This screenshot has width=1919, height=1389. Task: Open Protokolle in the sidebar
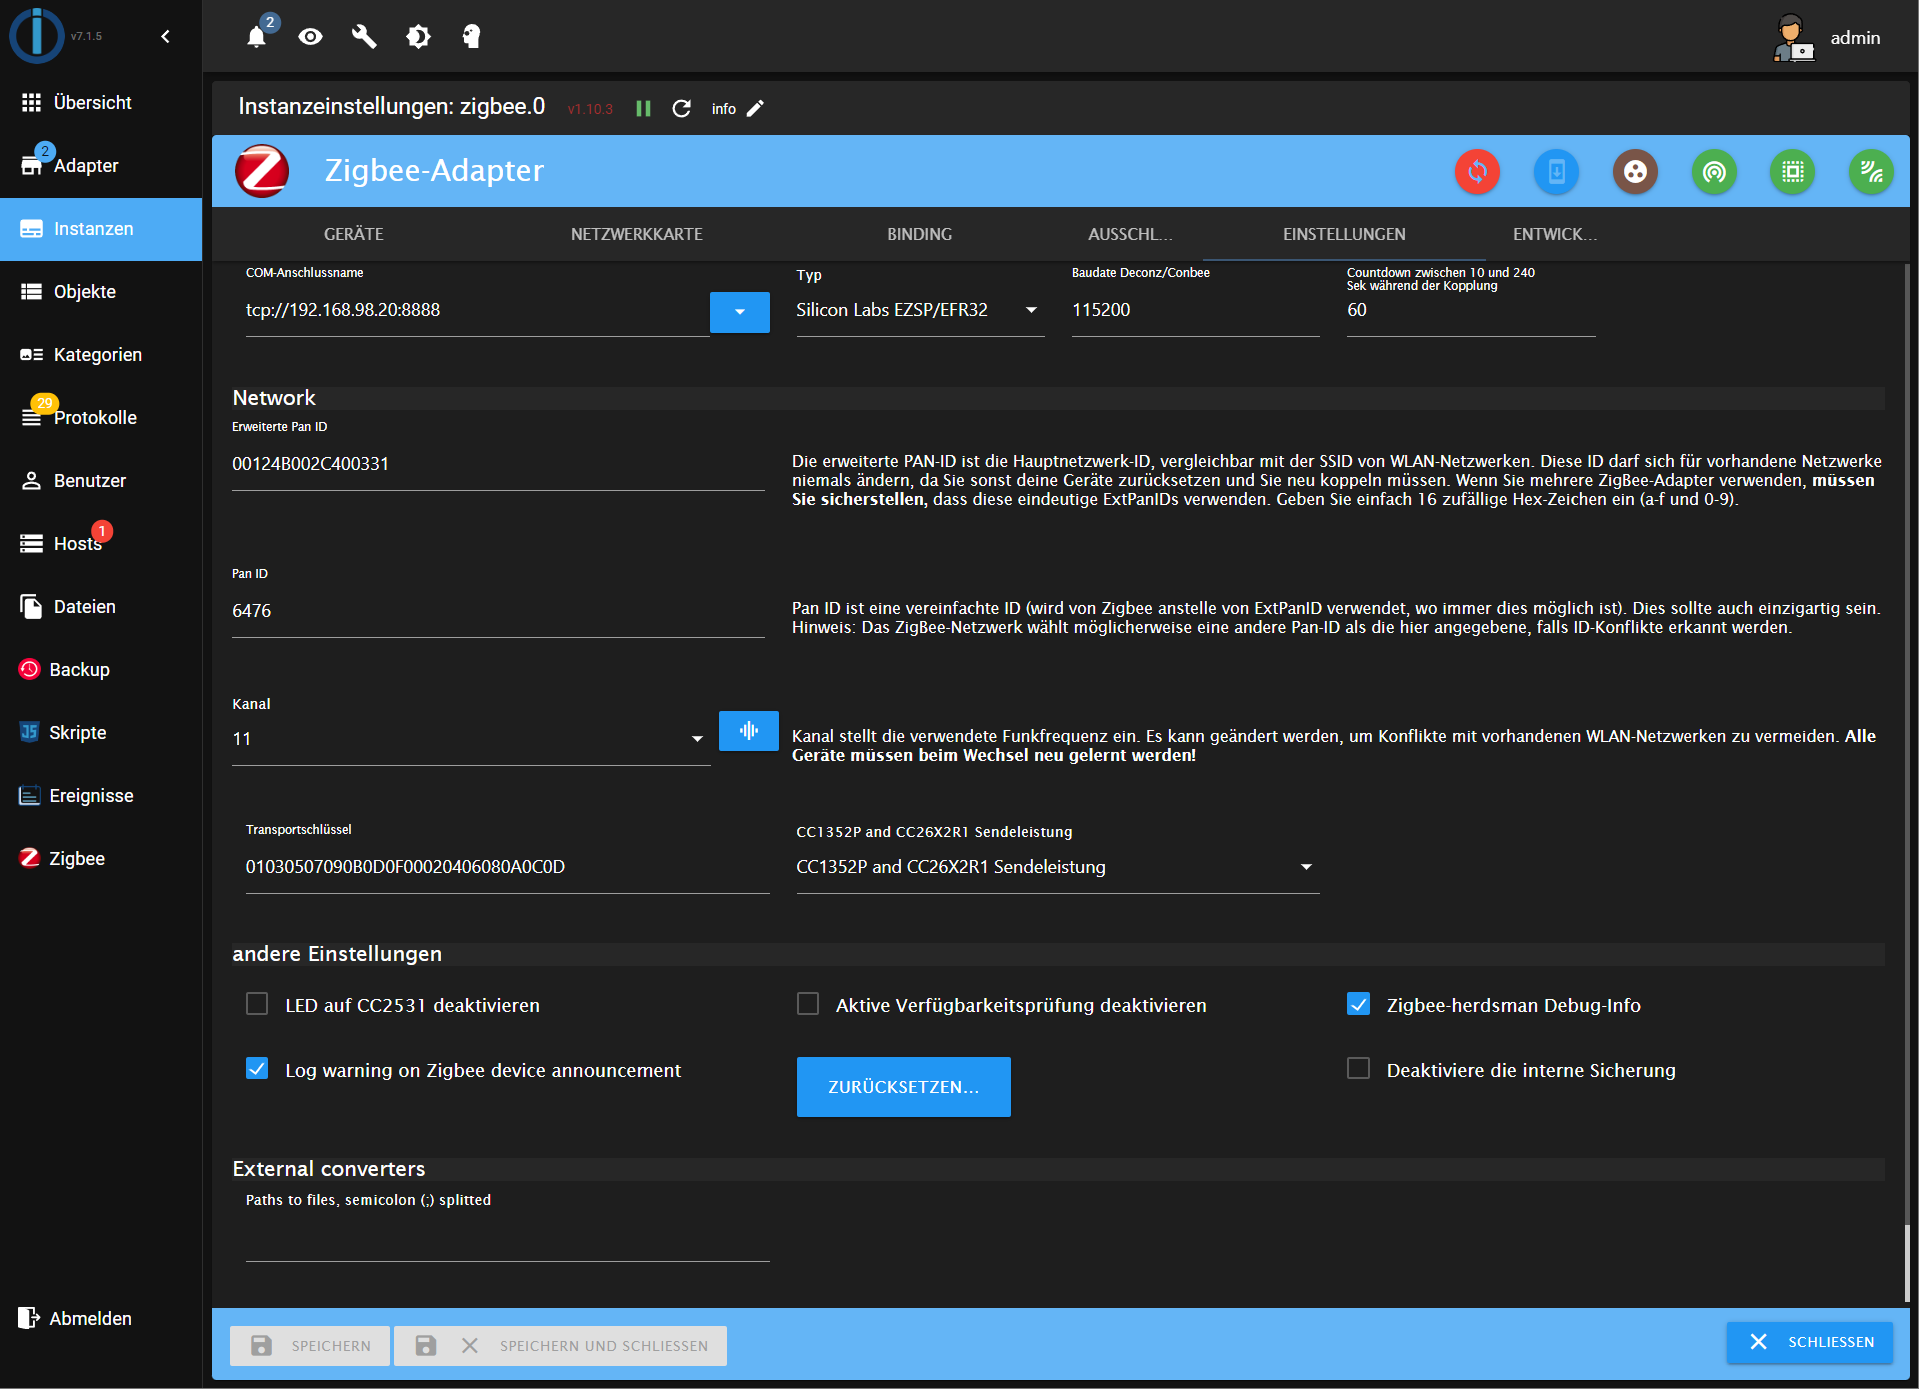point(101,417)
